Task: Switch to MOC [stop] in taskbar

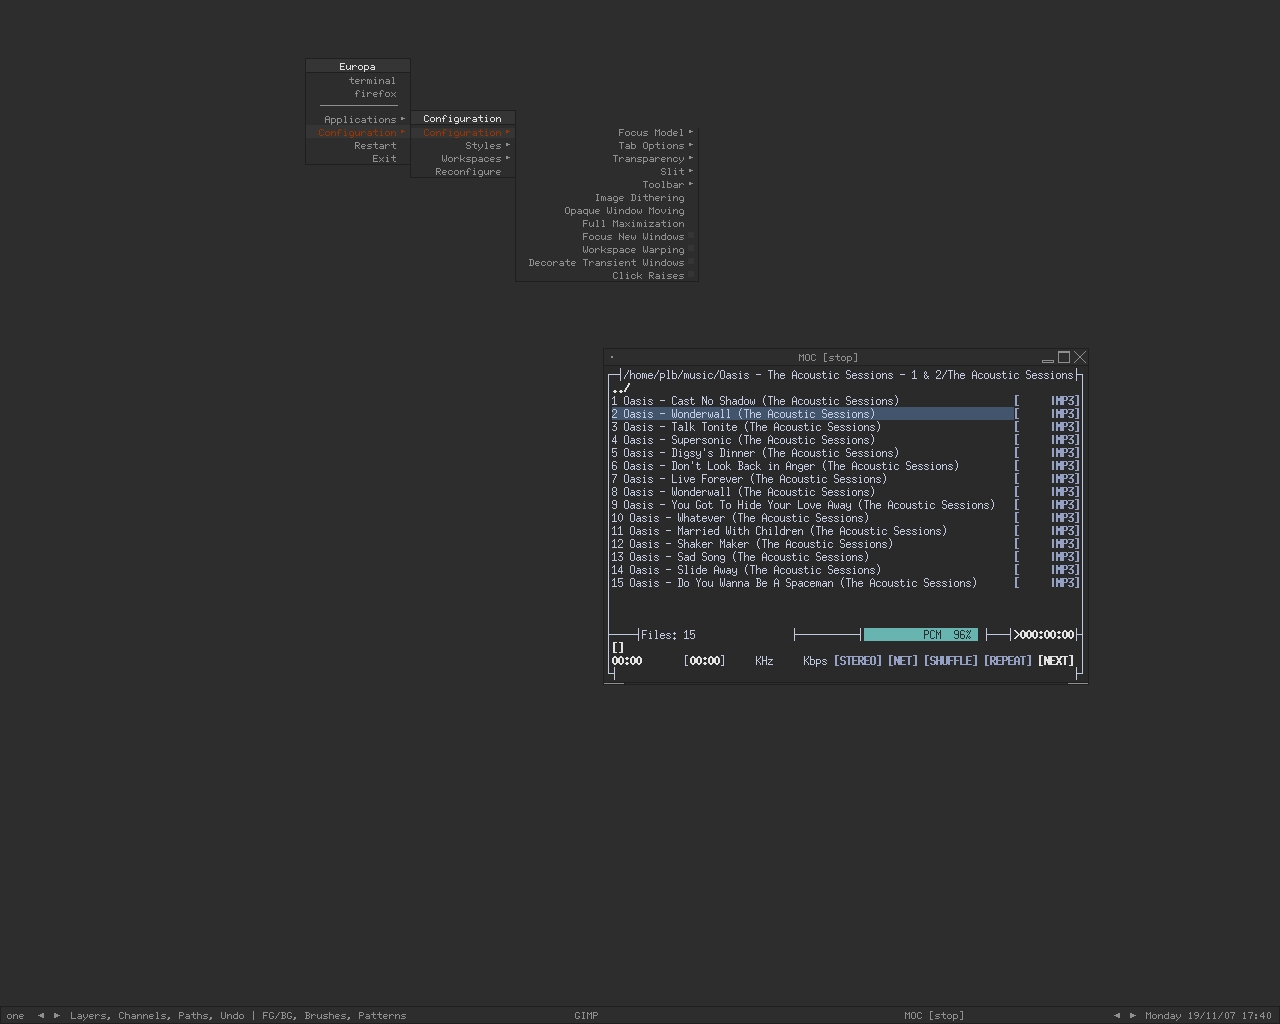Action: 934,1016
